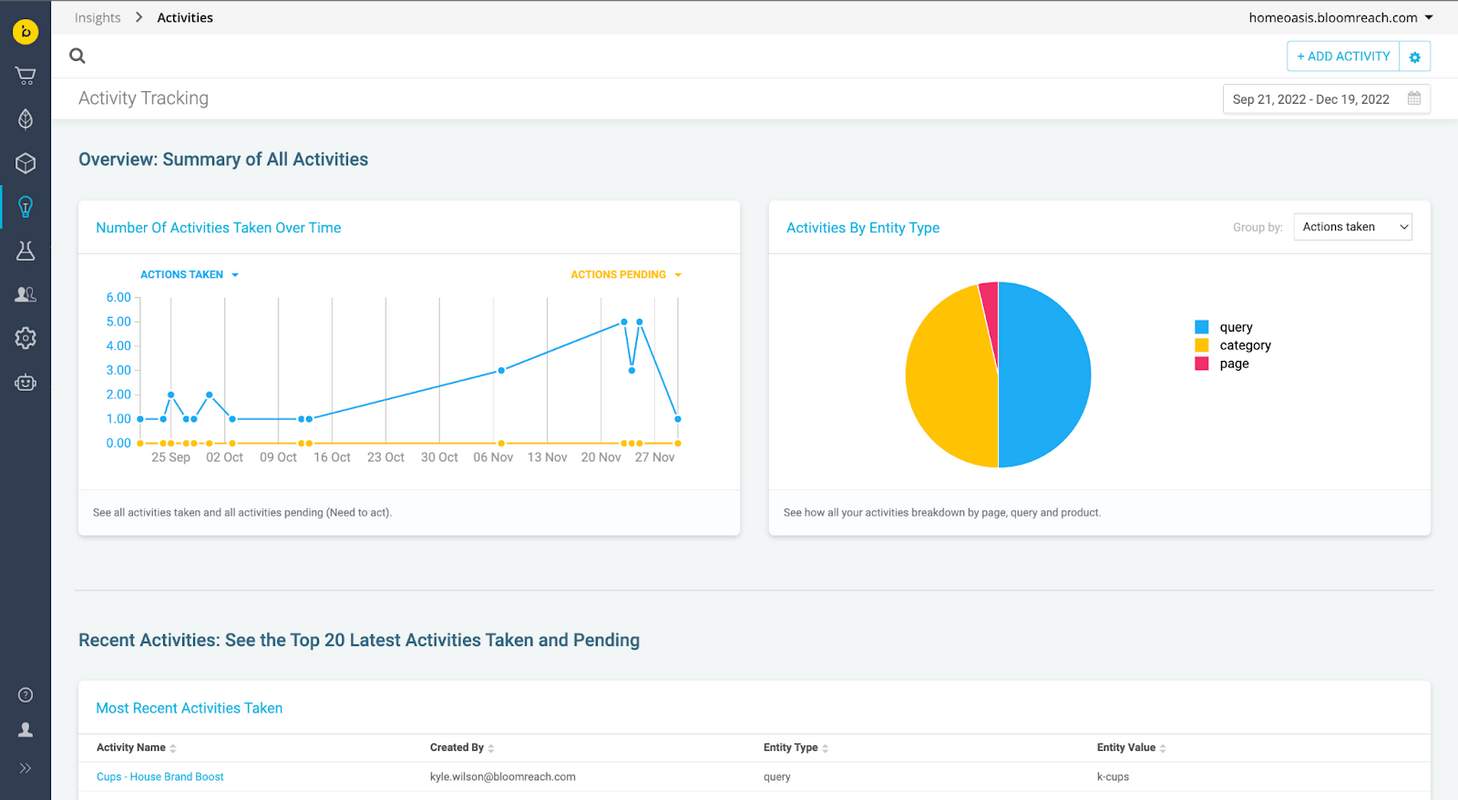Open the search magnifier at the top
This screenshot has width=1458, height=800.
(x=77, y=55)
